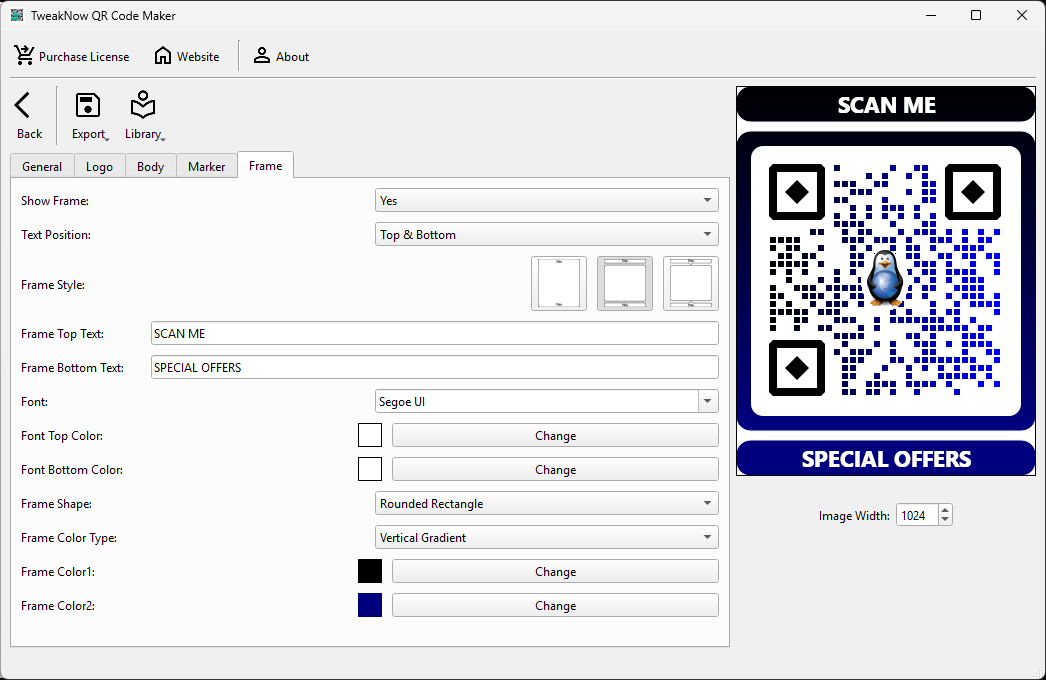
Task: Click the Image Width value field
Action: tap(917, 515)
